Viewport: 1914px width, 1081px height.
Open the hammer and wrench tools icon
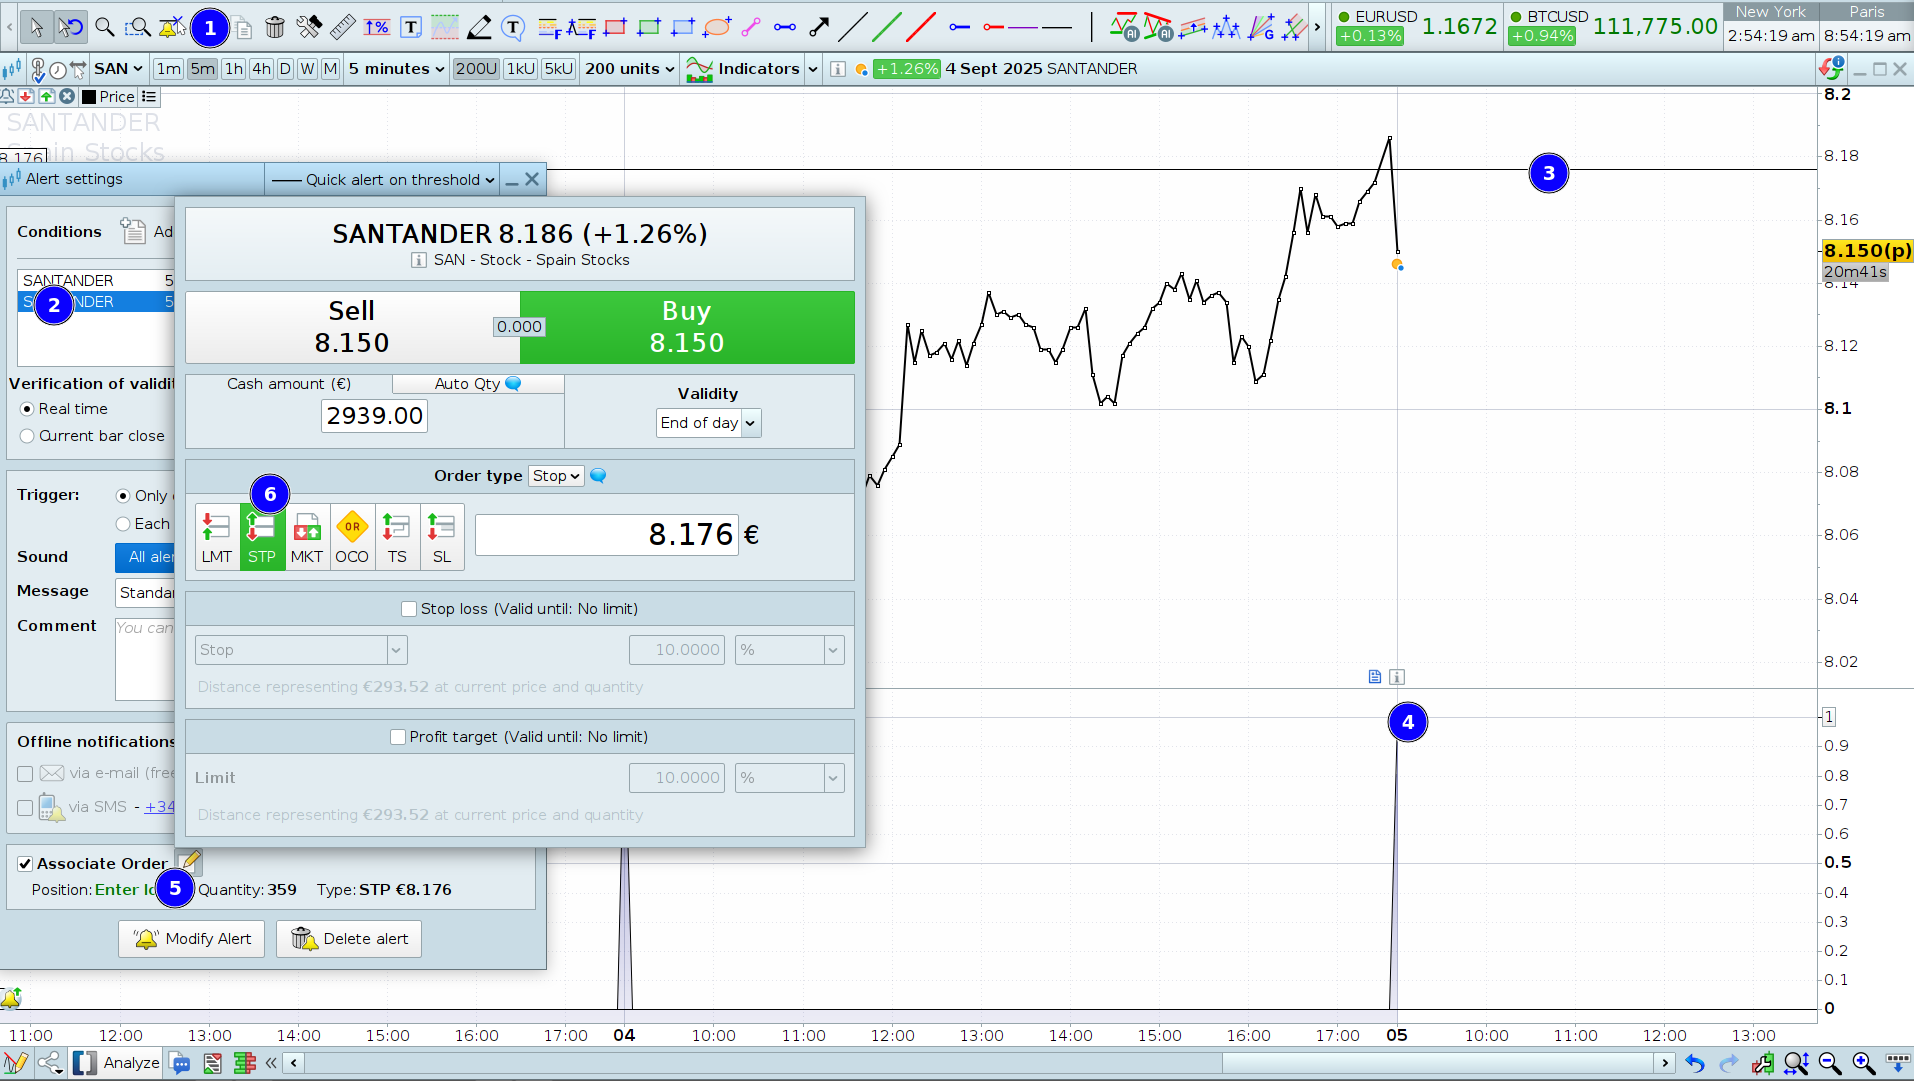(309, 27)
